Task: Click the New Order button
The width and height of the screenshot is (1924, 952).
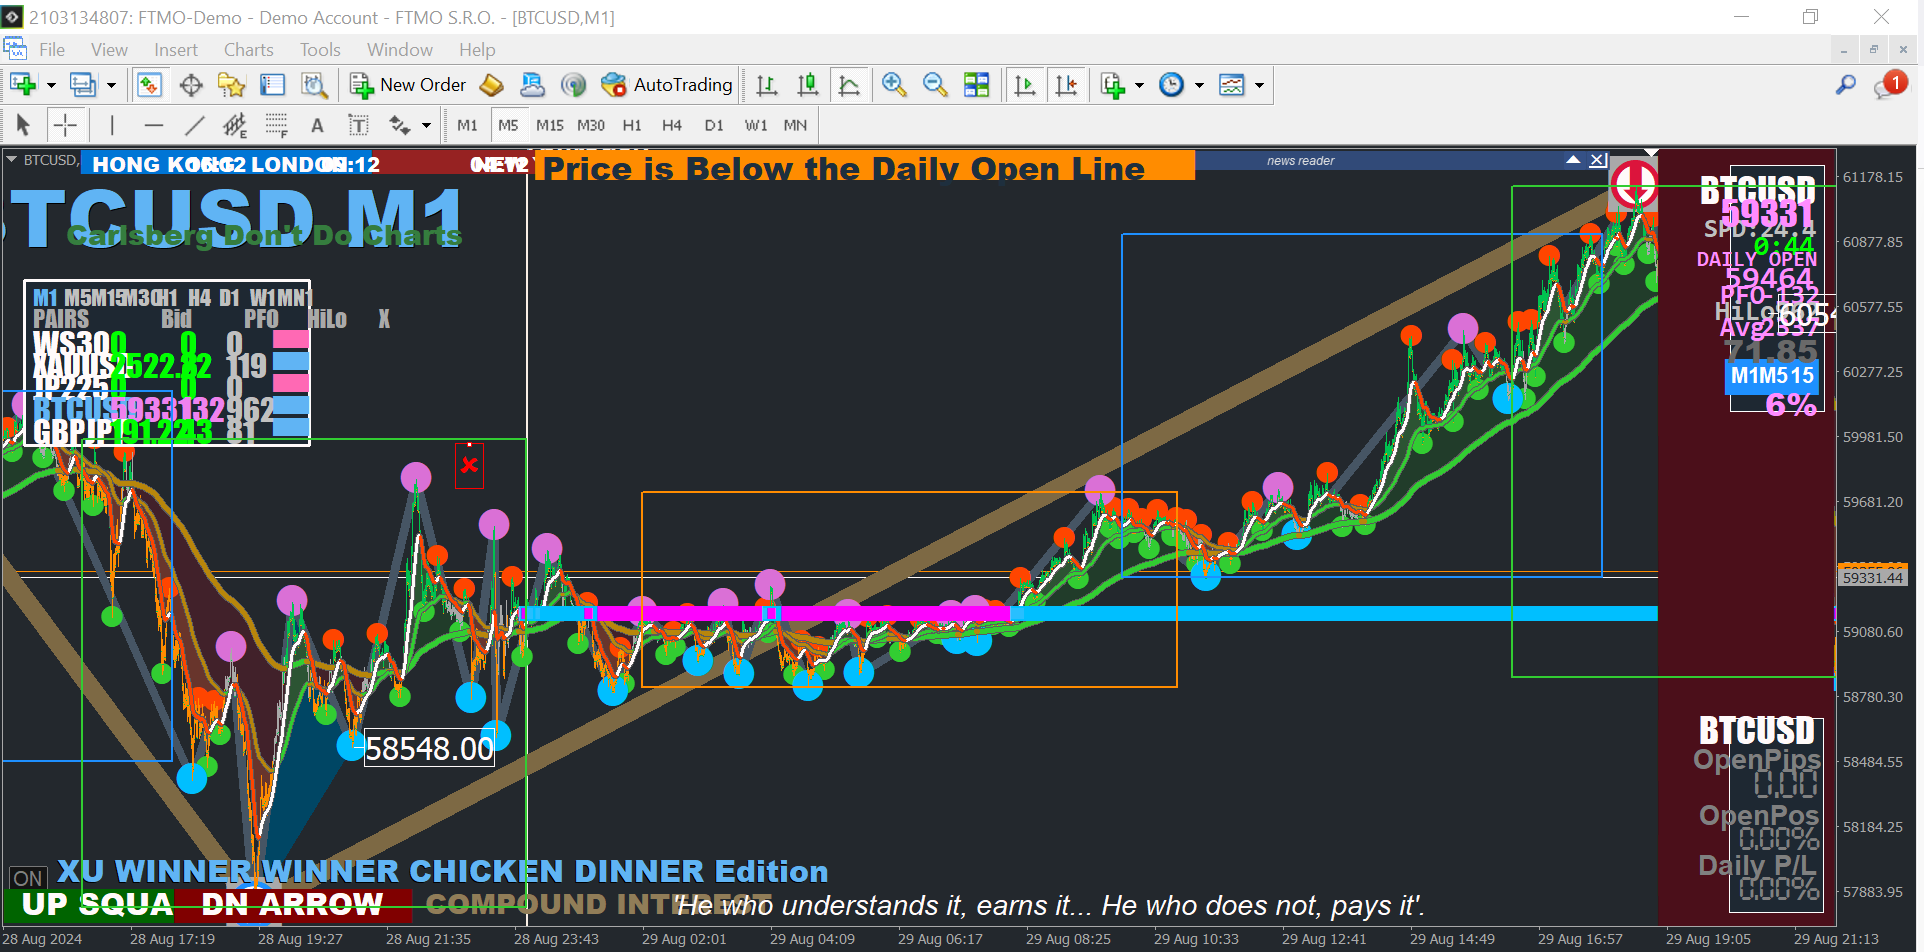Action: pyautogui.click(x=408, y=85)
